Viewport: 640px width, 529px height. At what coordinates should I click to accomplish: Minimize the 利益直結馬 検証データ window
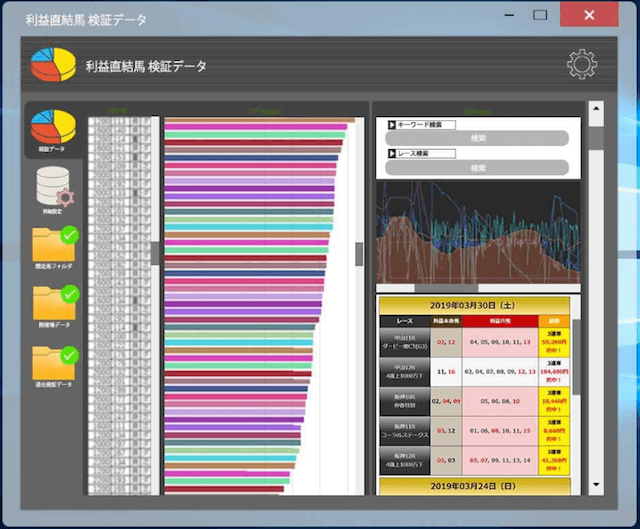[x=509, y=15]
